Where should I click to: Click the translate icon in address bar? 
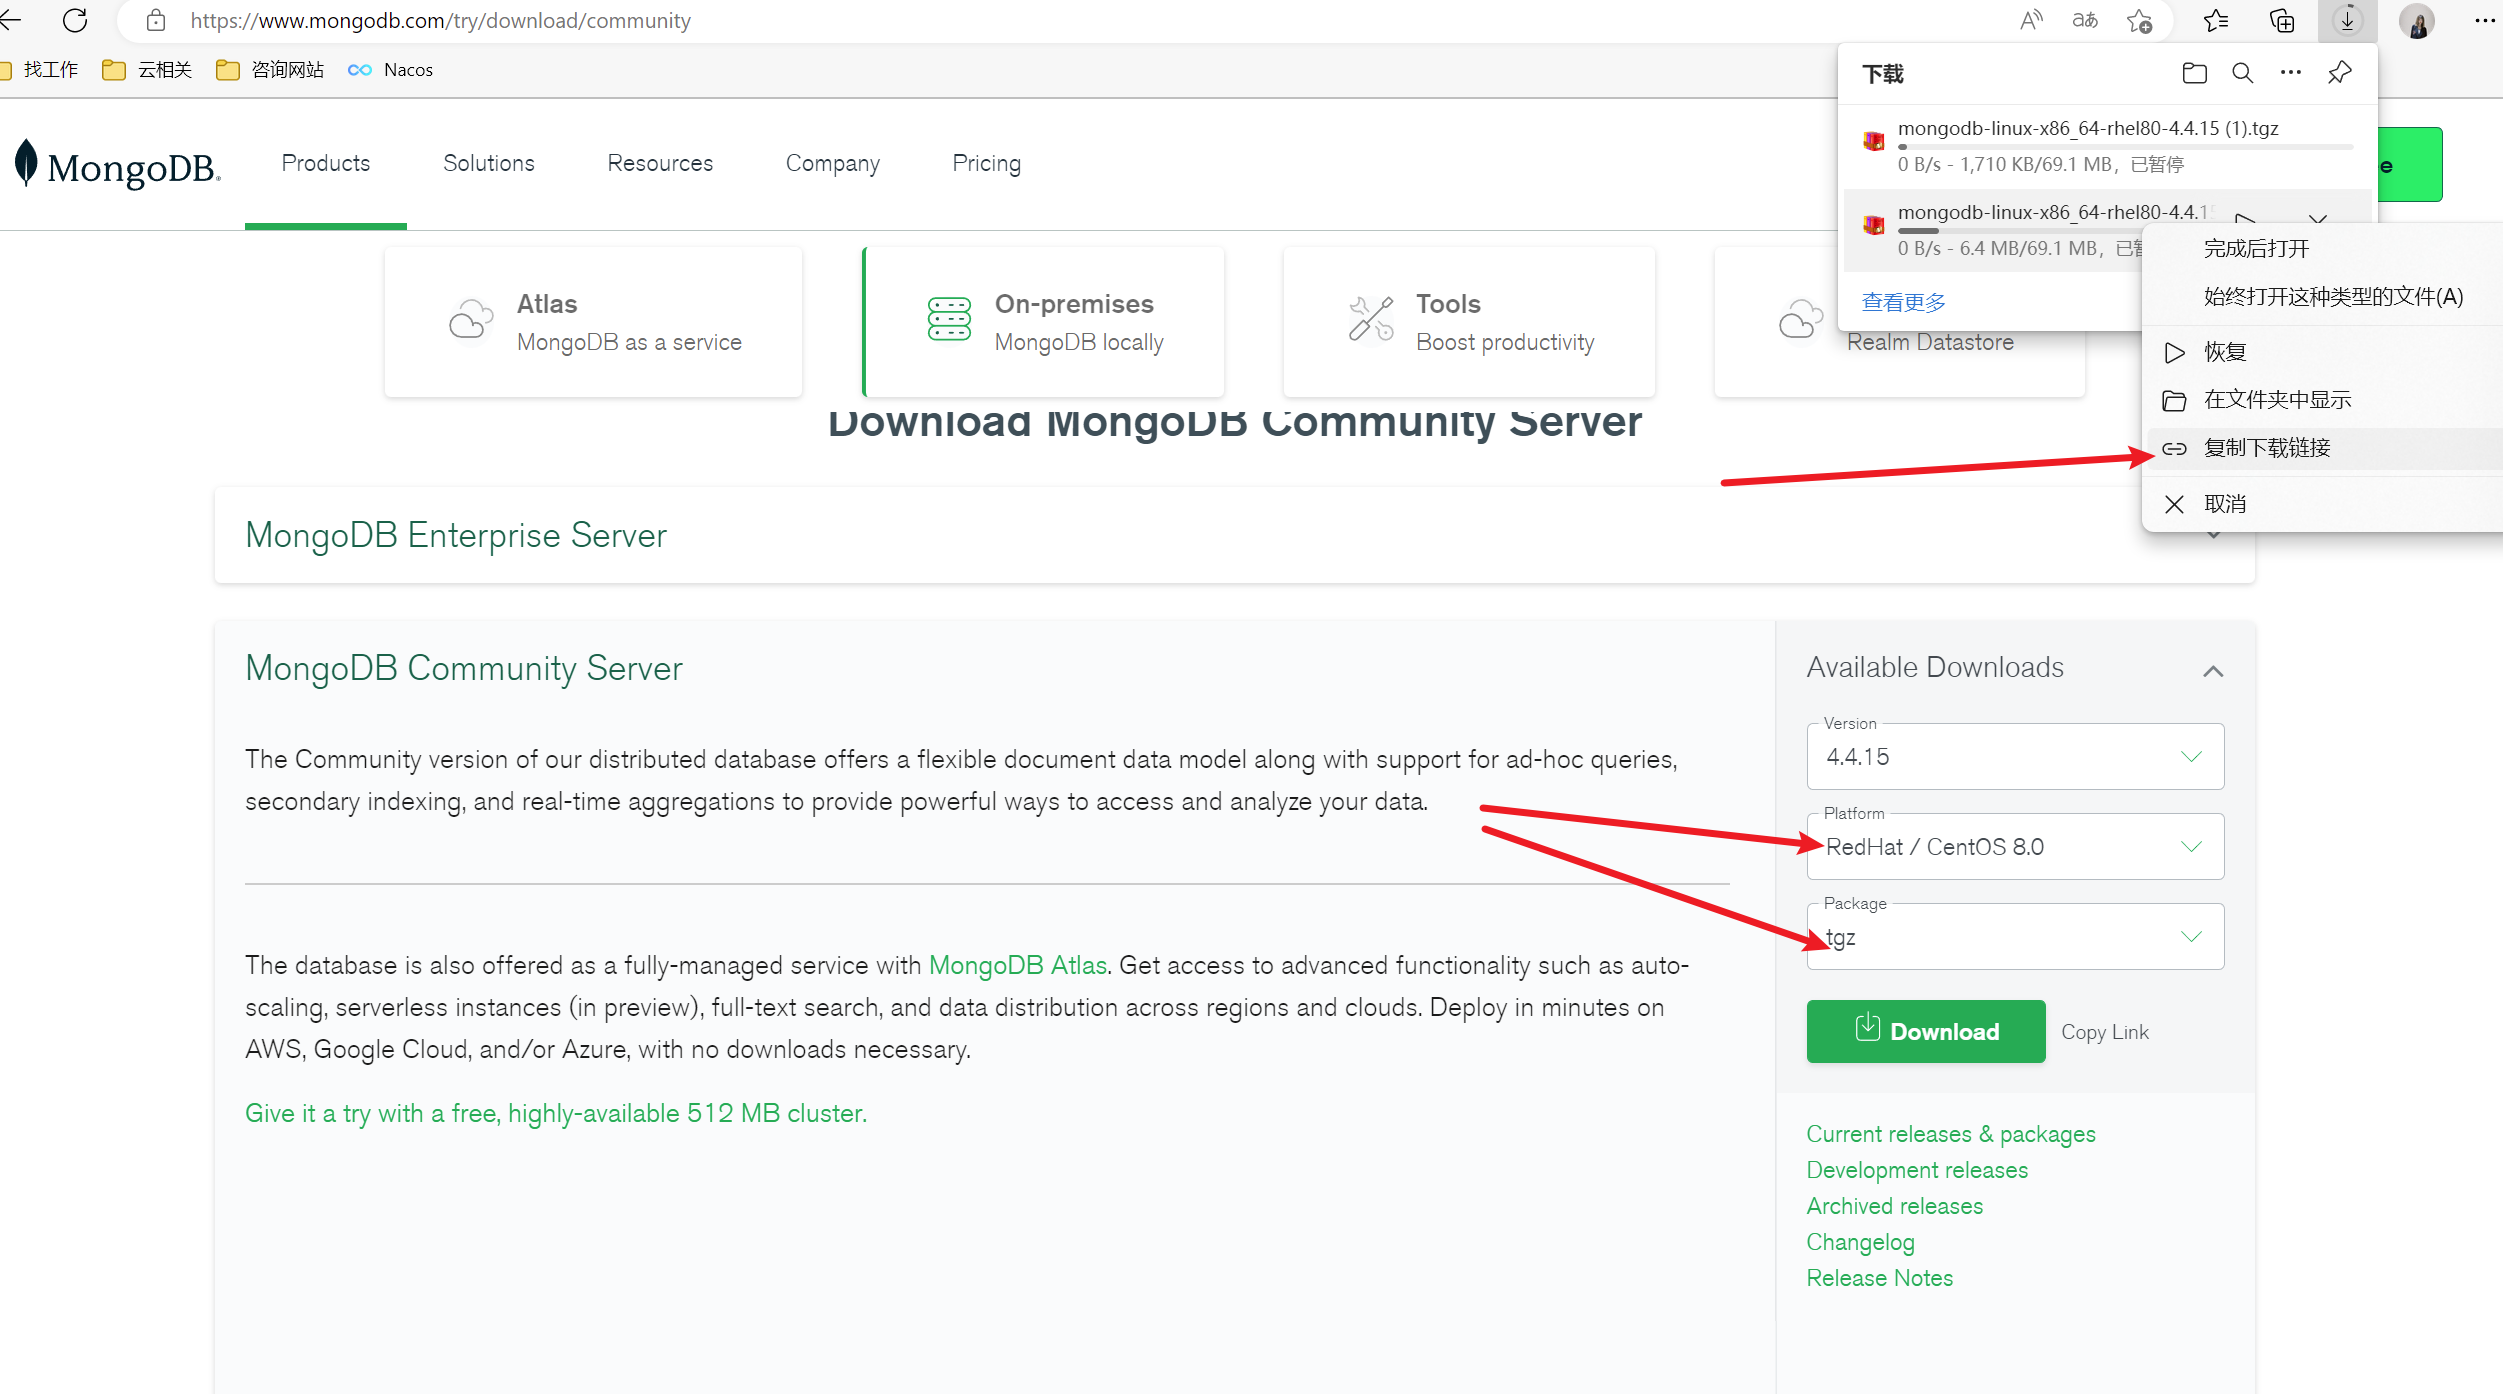pos(2085,20)
